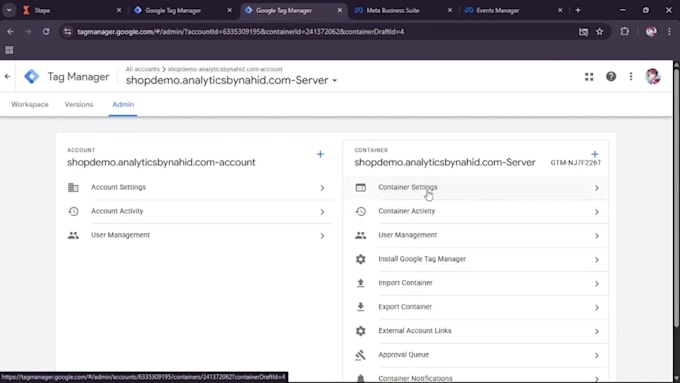Screen dimensions: 680x383
Task: Click the External Account Links gear icon
Action: tap(360, 331)
